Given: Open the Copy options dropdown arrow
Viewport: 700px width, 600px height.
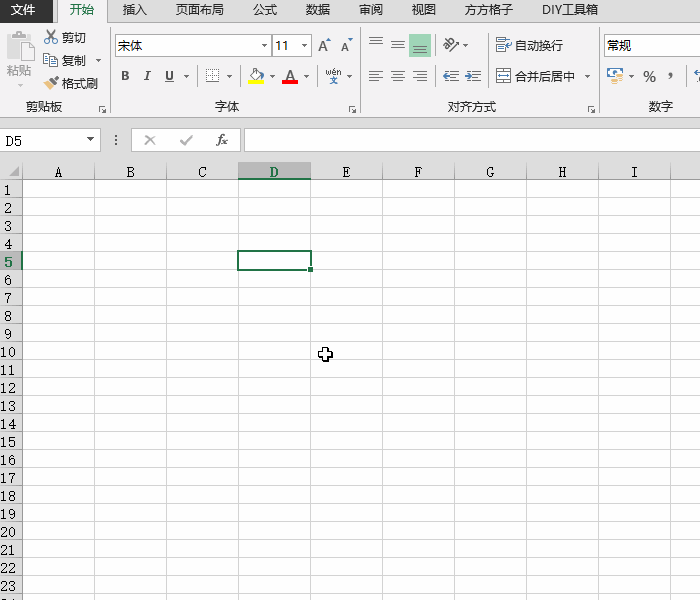Looking at the screenshot, I should pyautogui.click(x=98, y=60).
